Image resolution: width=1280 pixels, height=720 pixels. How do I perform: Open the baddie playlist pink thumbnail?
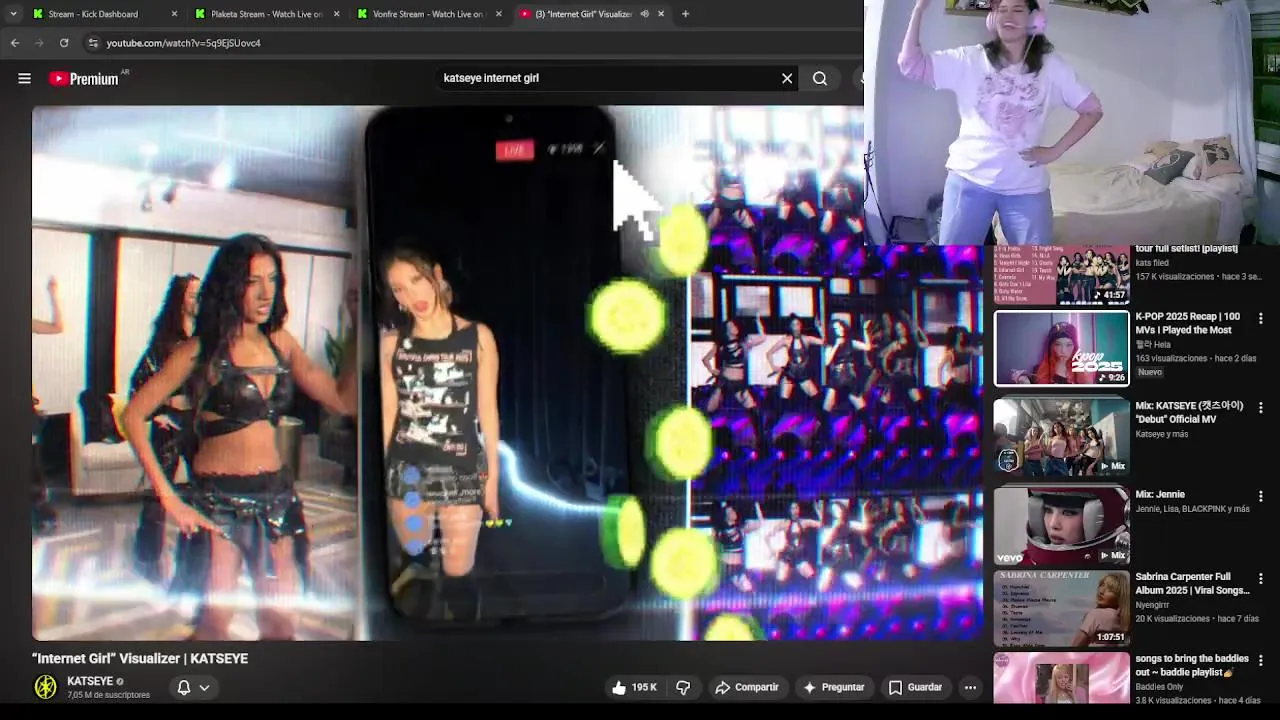tap(1061, 678)
